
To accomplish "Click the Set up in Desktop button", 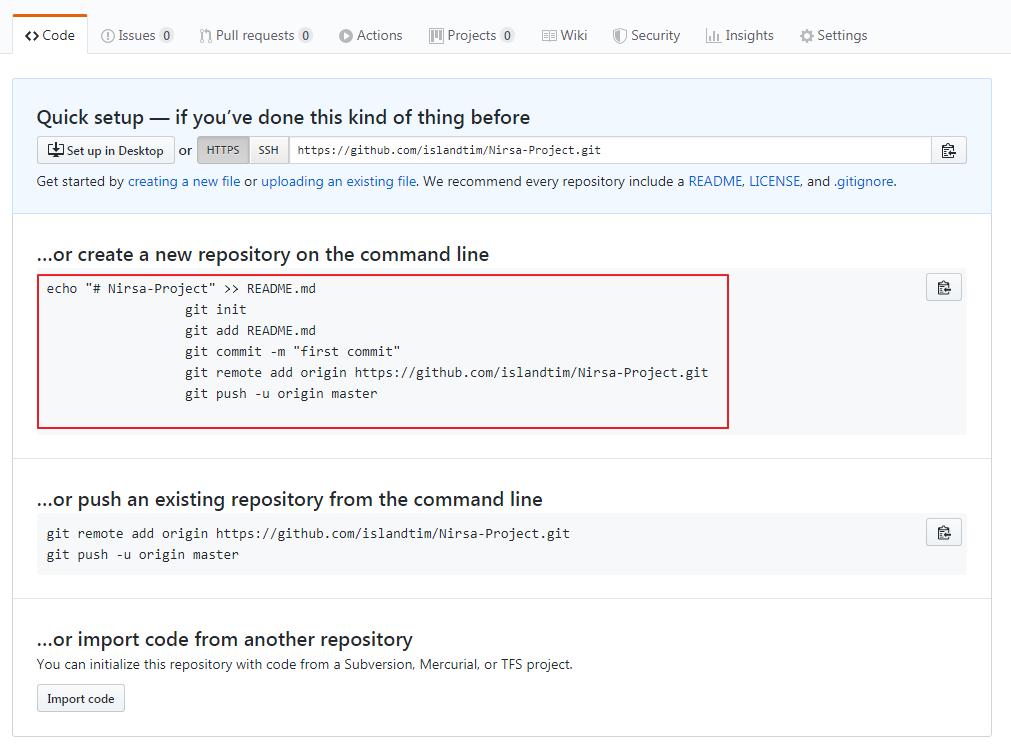I will [106, 150].
